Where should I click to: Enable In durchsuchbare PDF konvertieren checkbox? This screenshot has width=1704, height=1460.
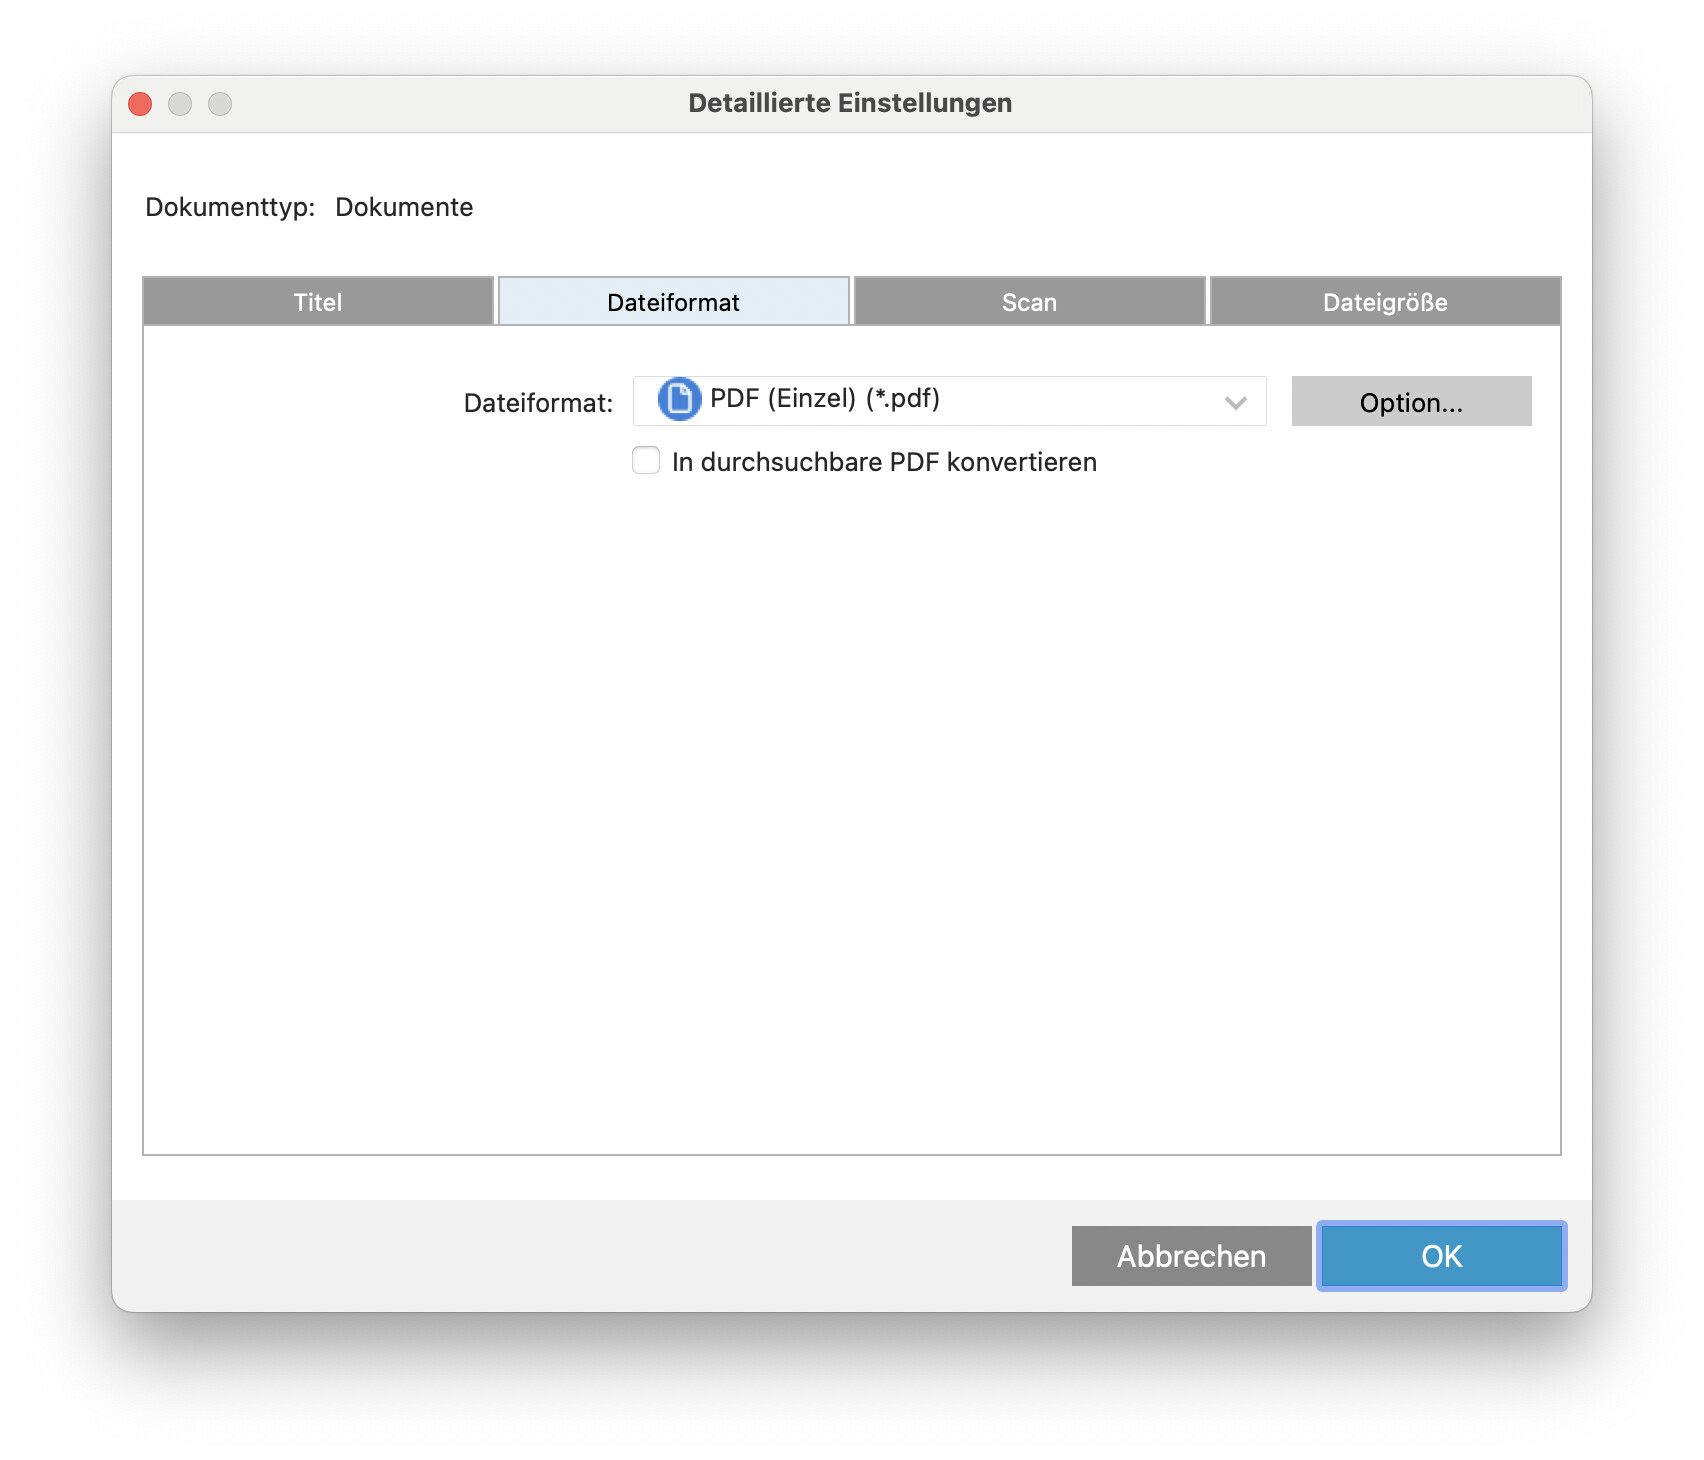coord(646,461)
